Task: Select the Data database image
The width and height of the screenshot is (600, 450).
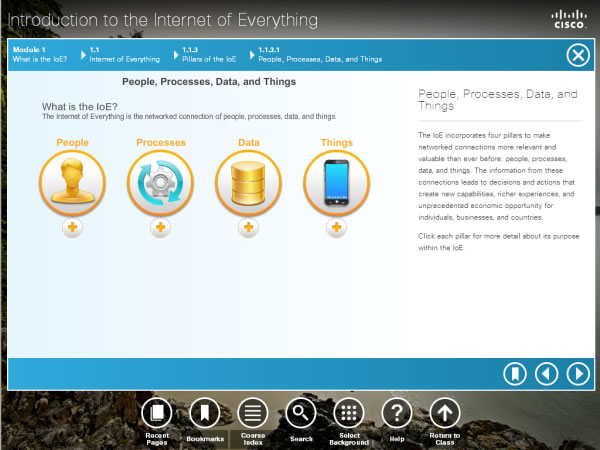Action: (x=248, y=183)
